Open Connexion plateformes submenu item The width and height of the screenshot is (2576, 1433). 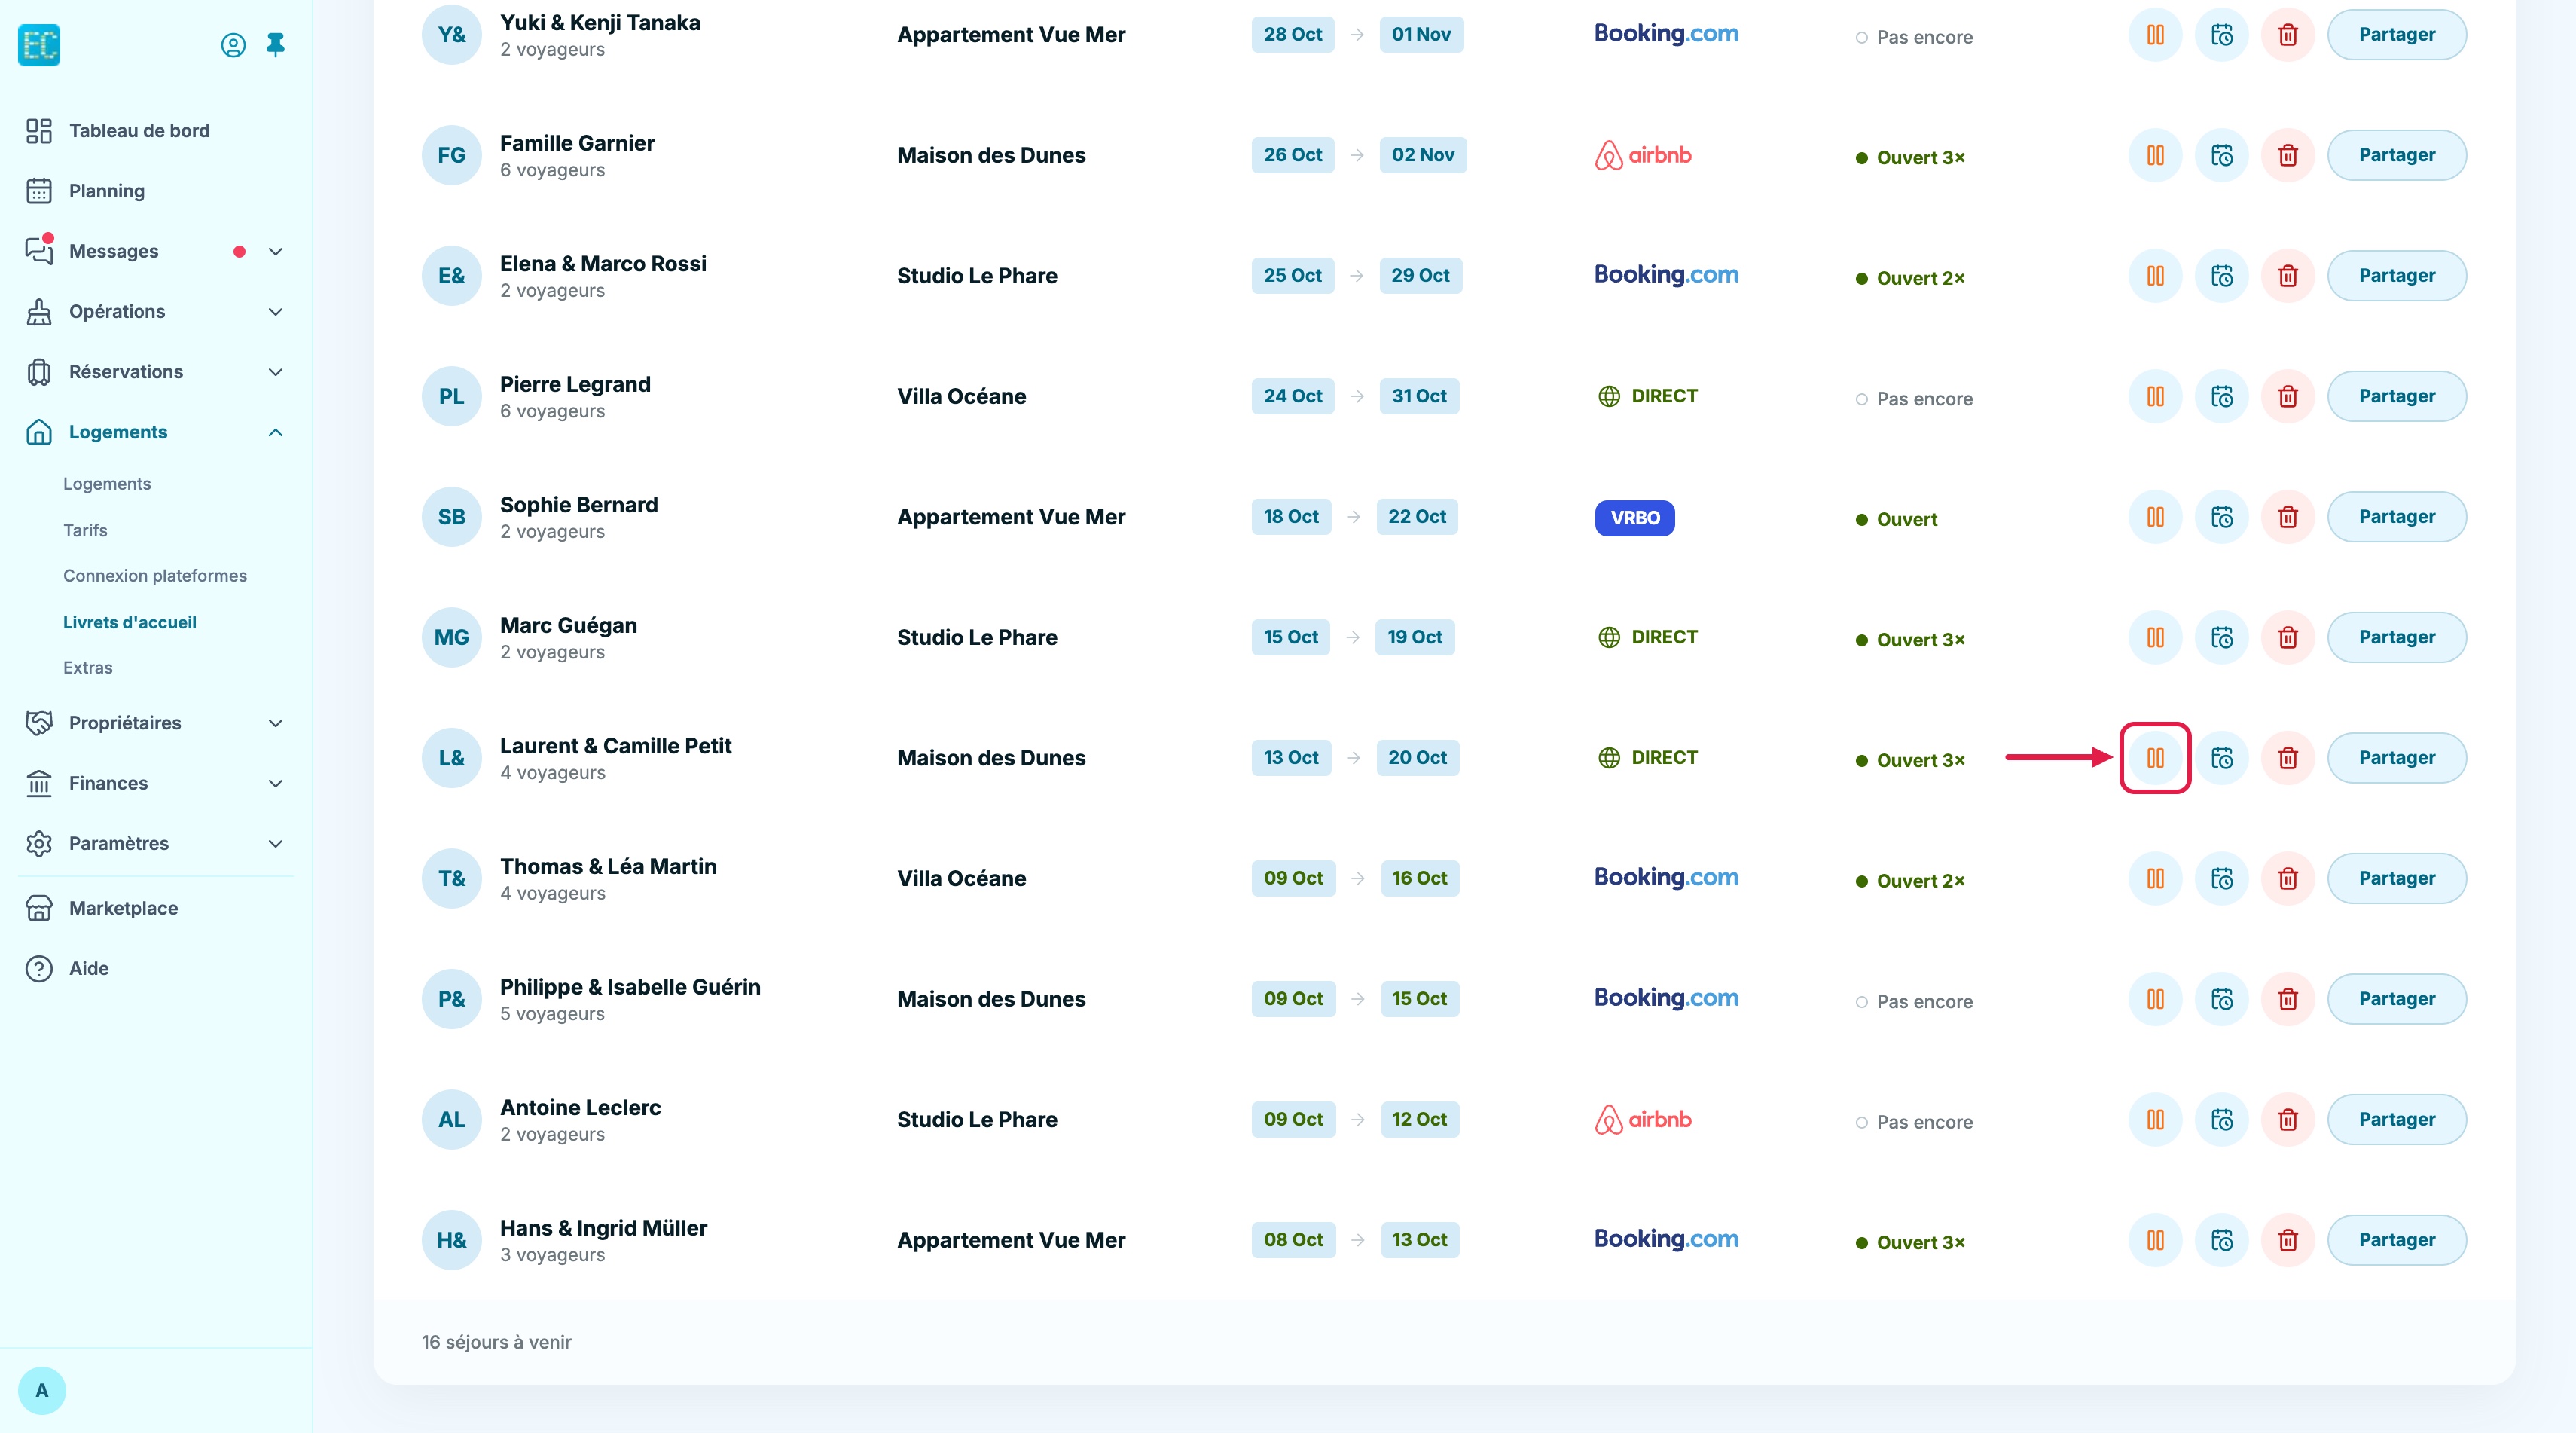[155, 576]
